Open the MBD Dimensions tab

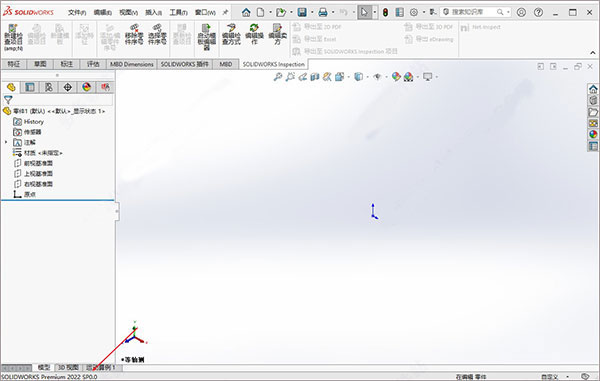132,64
